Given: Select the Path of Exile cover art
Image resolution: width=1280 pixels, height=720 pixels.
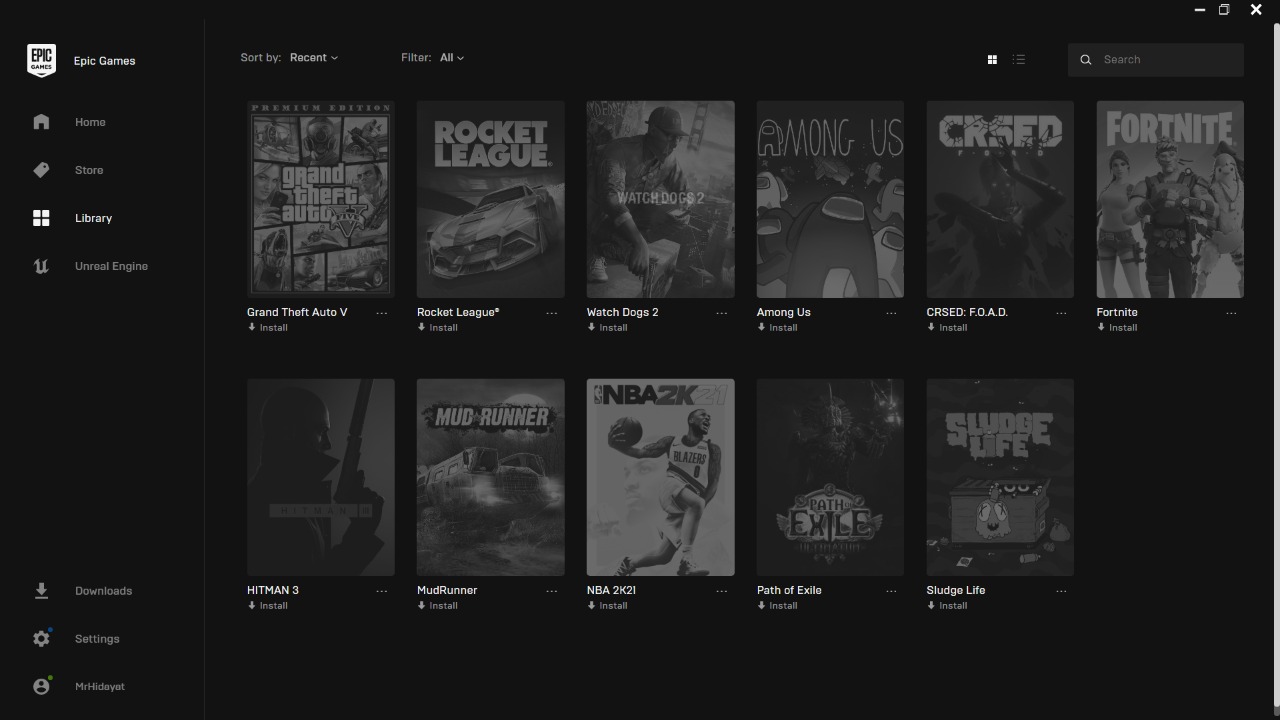Looking at the screenshot, I should 830,477.
